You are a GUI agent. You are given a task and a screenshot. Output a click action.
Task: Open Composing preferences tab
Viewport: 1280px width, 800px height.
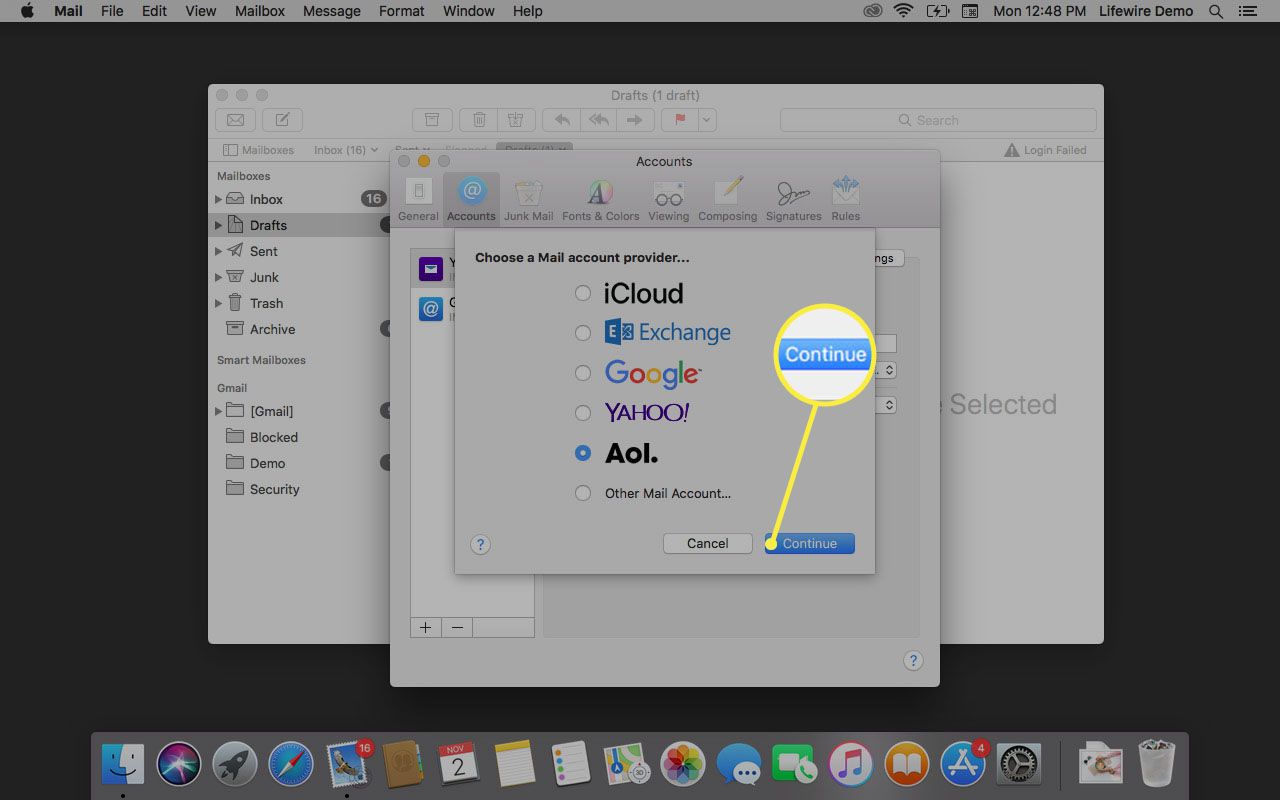[728, 200]
